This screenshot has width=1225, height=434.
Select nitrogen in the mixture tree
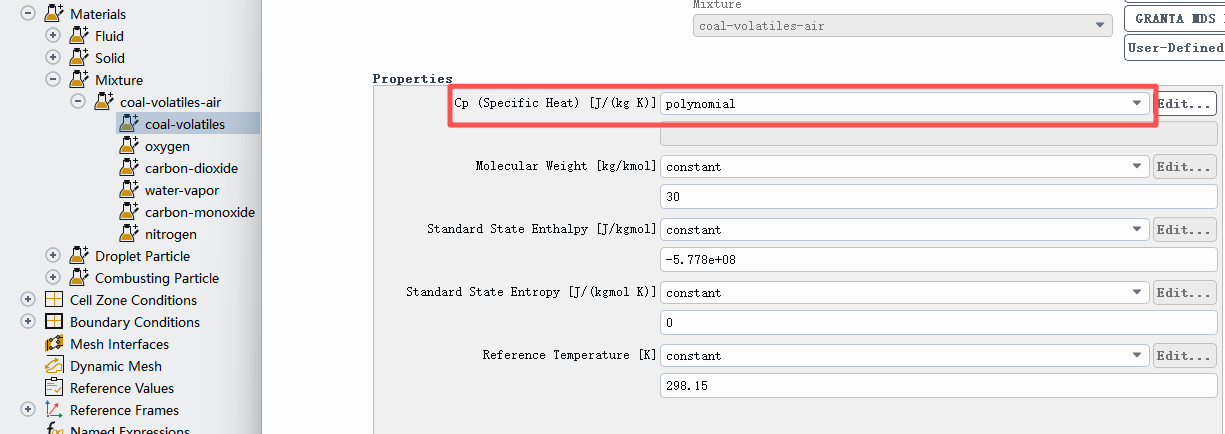[x=170, y=234]
